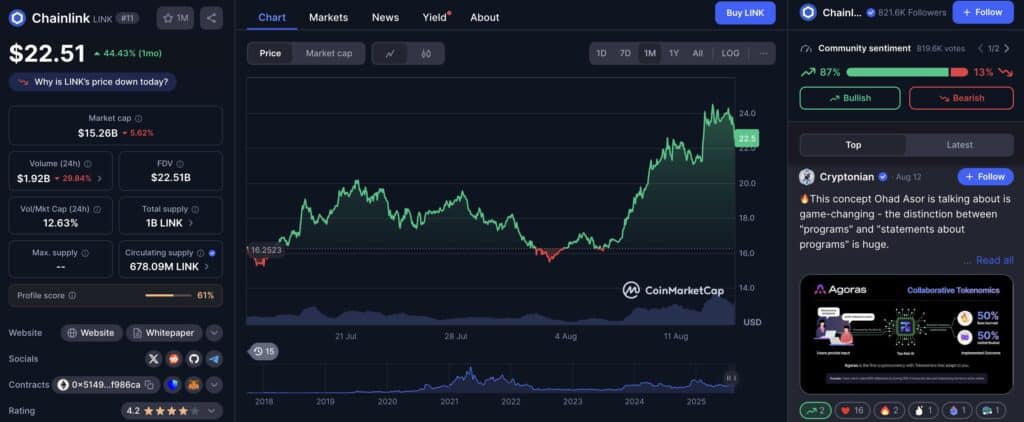Expand more contracts chevron
1024x422 pixels.
[x=214, y=385]
